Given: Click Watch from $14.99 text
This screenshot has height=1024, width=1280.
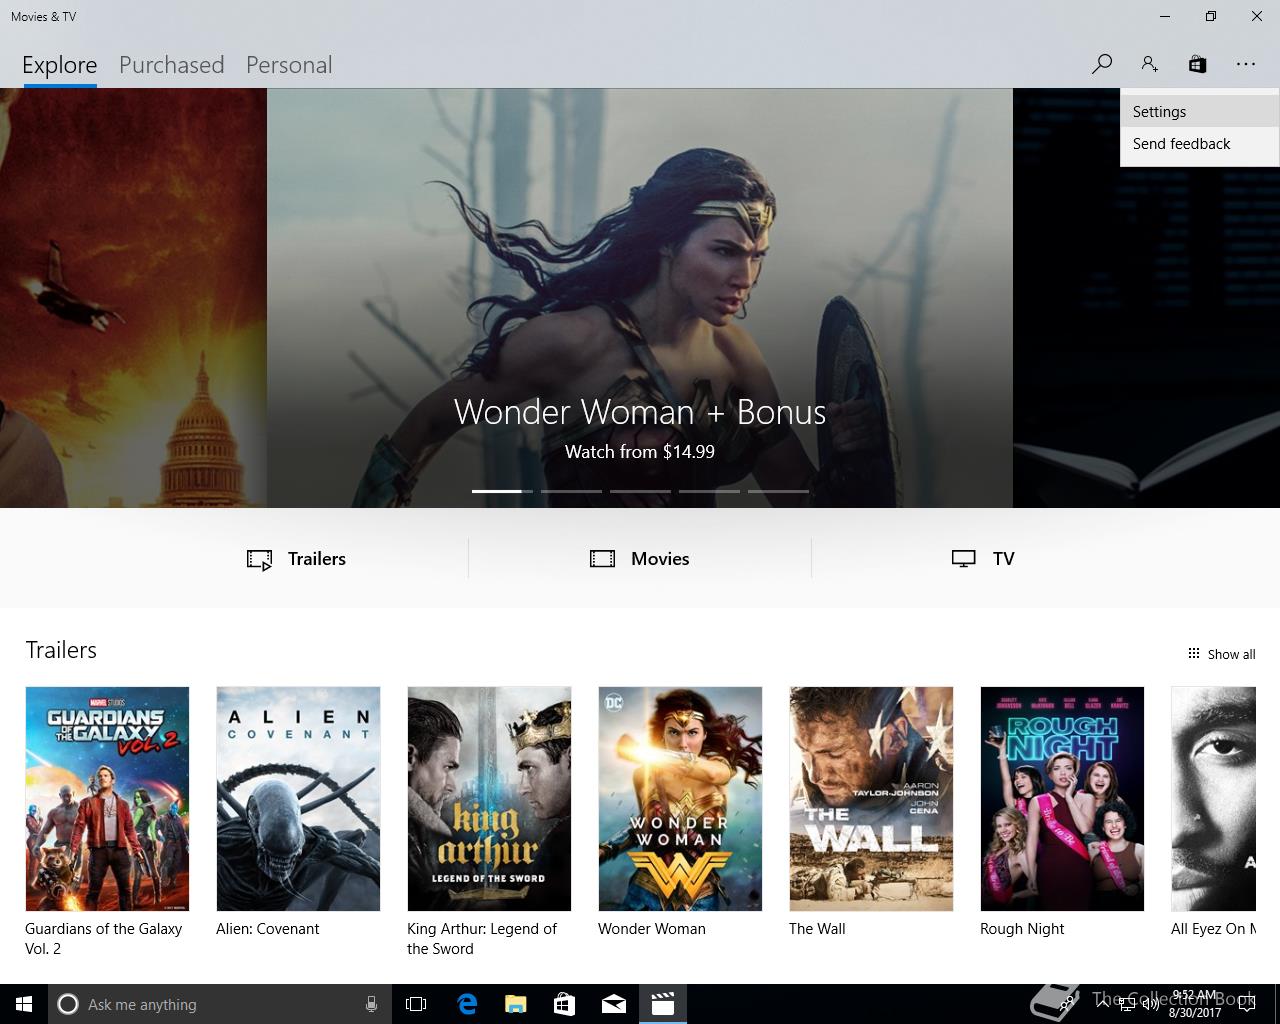Looking at the screenshot, I should click(x=640, y=452).
